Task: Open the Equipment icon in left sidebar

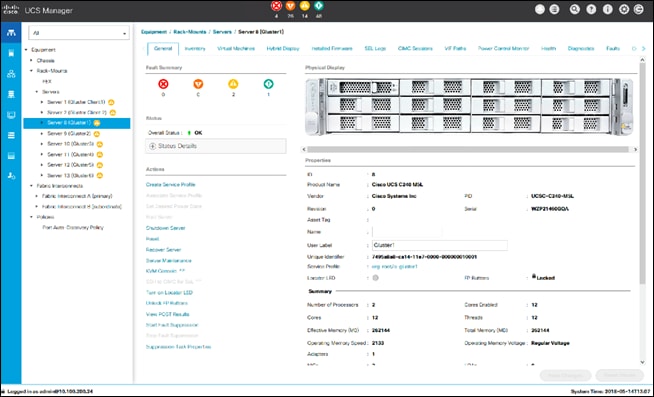Action: click(11, 33)
